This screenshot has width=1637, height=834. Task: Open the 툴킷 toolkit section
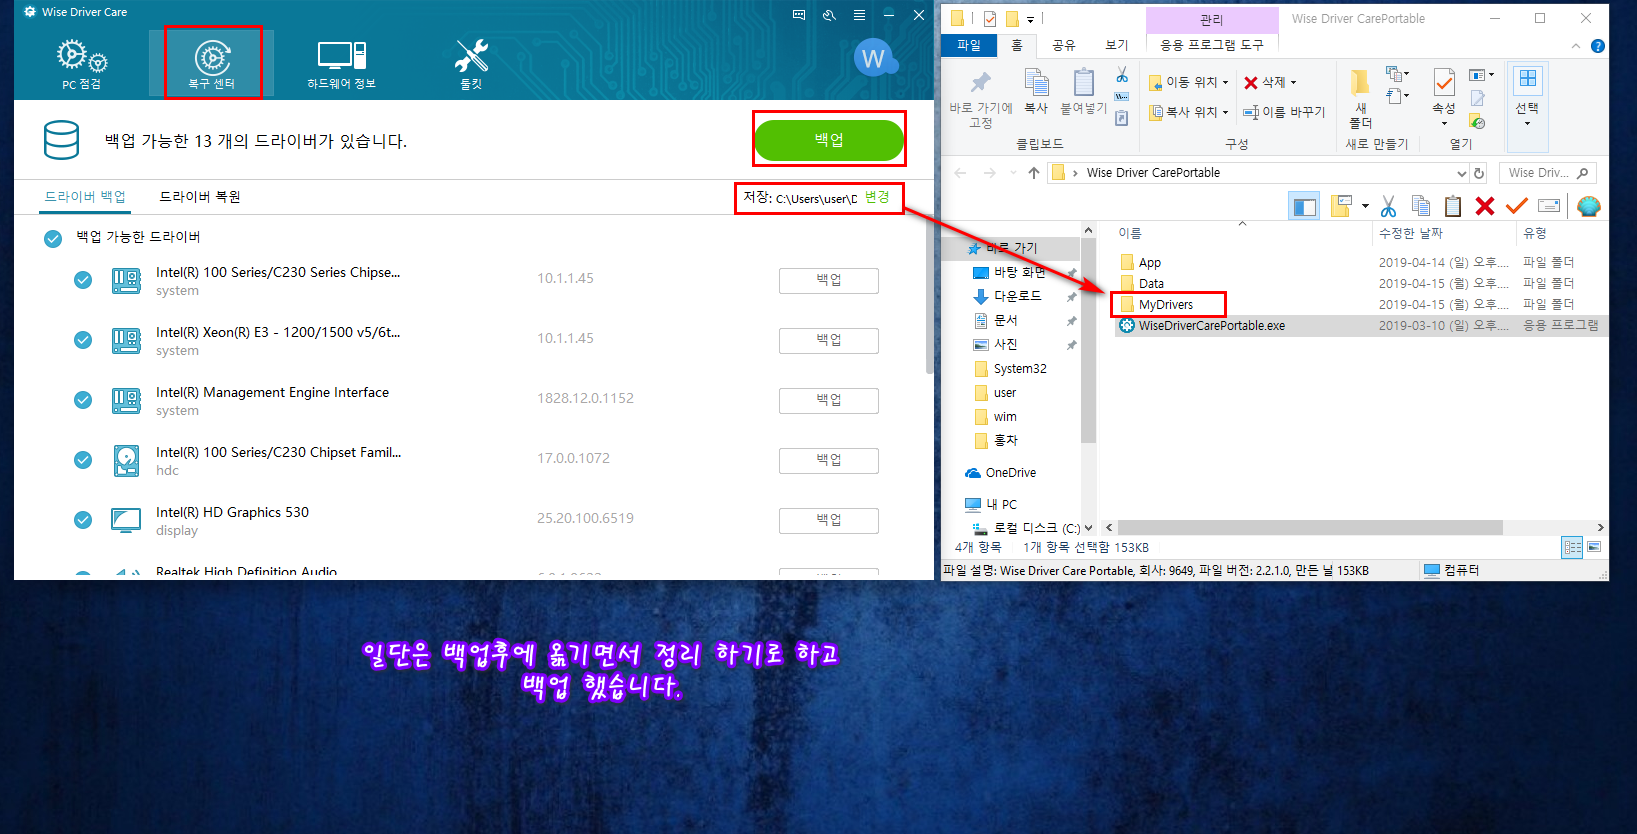tap(471, 64)
